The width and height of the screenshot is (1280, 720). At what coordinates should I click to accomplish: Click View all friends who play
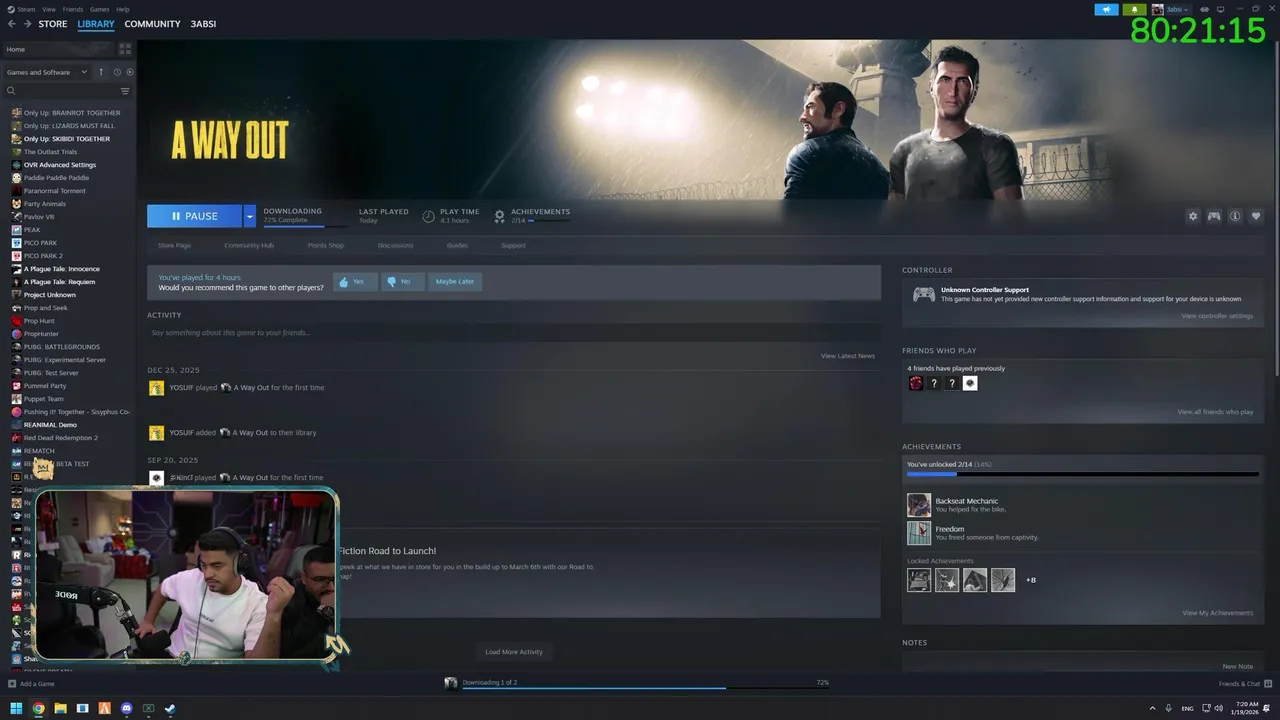pyautogui.click(x=1215, y=412)
